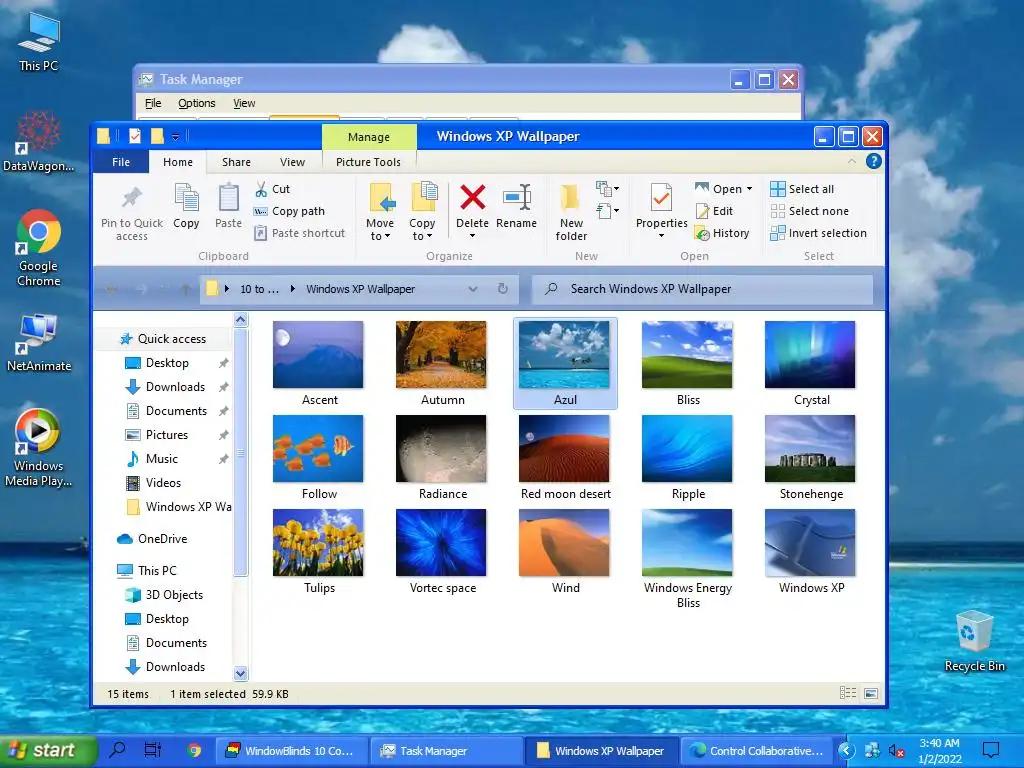Click Invert selection
This screenshot has height=768, width=1024.
818,233
